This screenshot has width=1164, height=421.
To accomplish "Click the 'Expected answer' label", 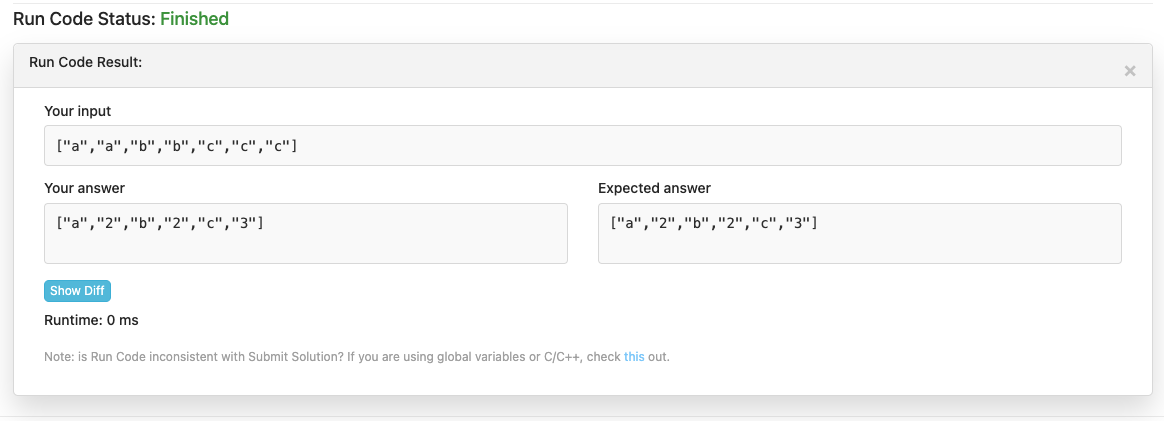I will 654,189.
